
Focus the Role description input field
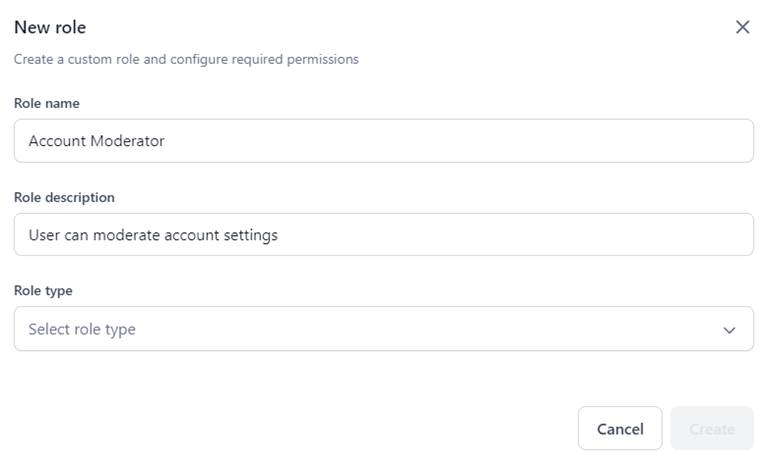click(x=383, y=235)
